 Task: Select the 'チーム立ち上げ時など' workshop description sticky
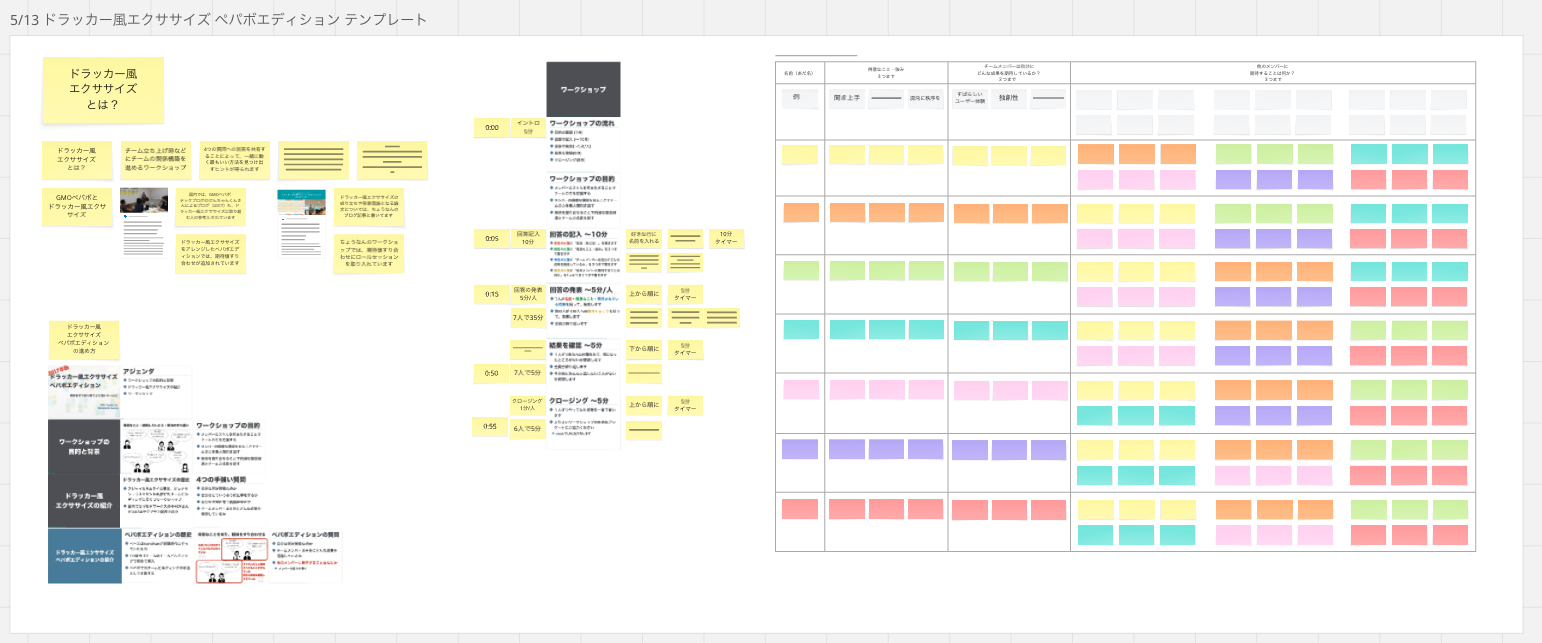155,159
